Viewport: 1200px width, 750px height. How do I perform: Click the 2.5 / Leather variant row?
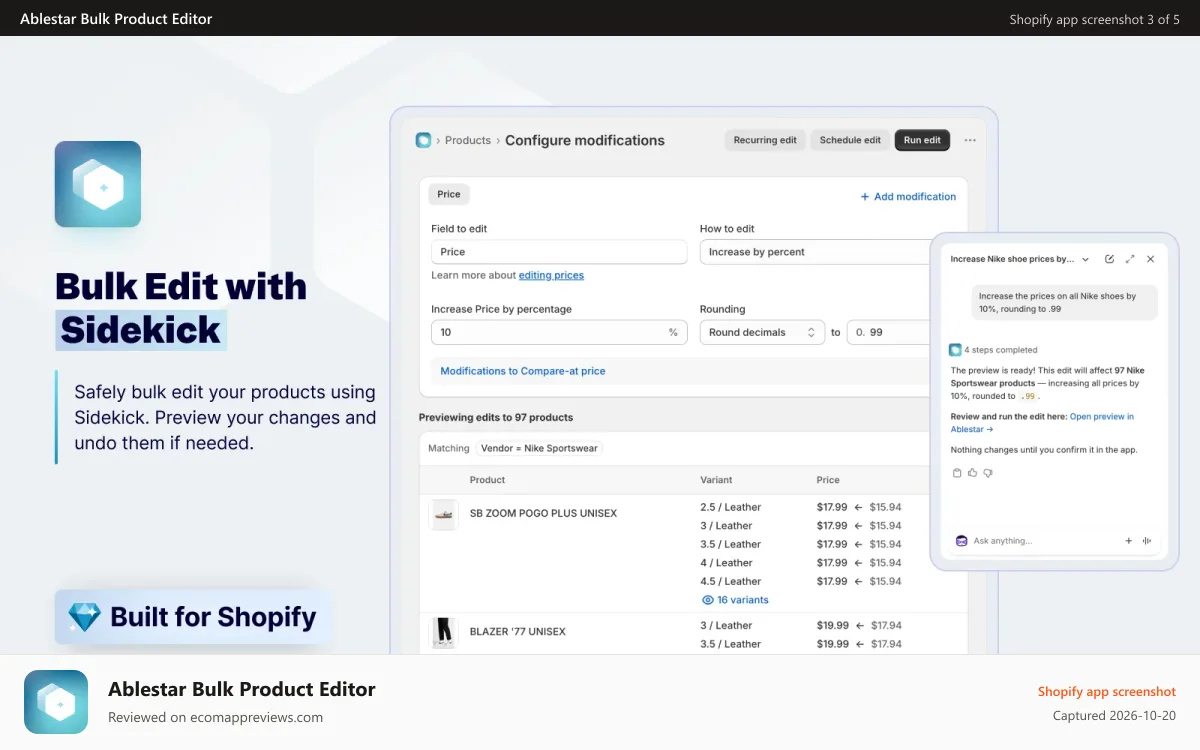click(x=731, y=507)
